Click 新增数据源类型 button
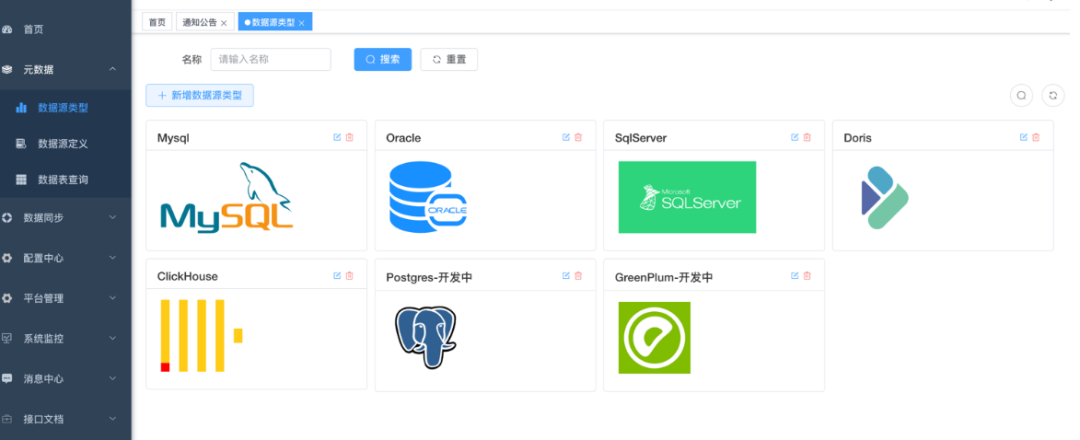 200,96
